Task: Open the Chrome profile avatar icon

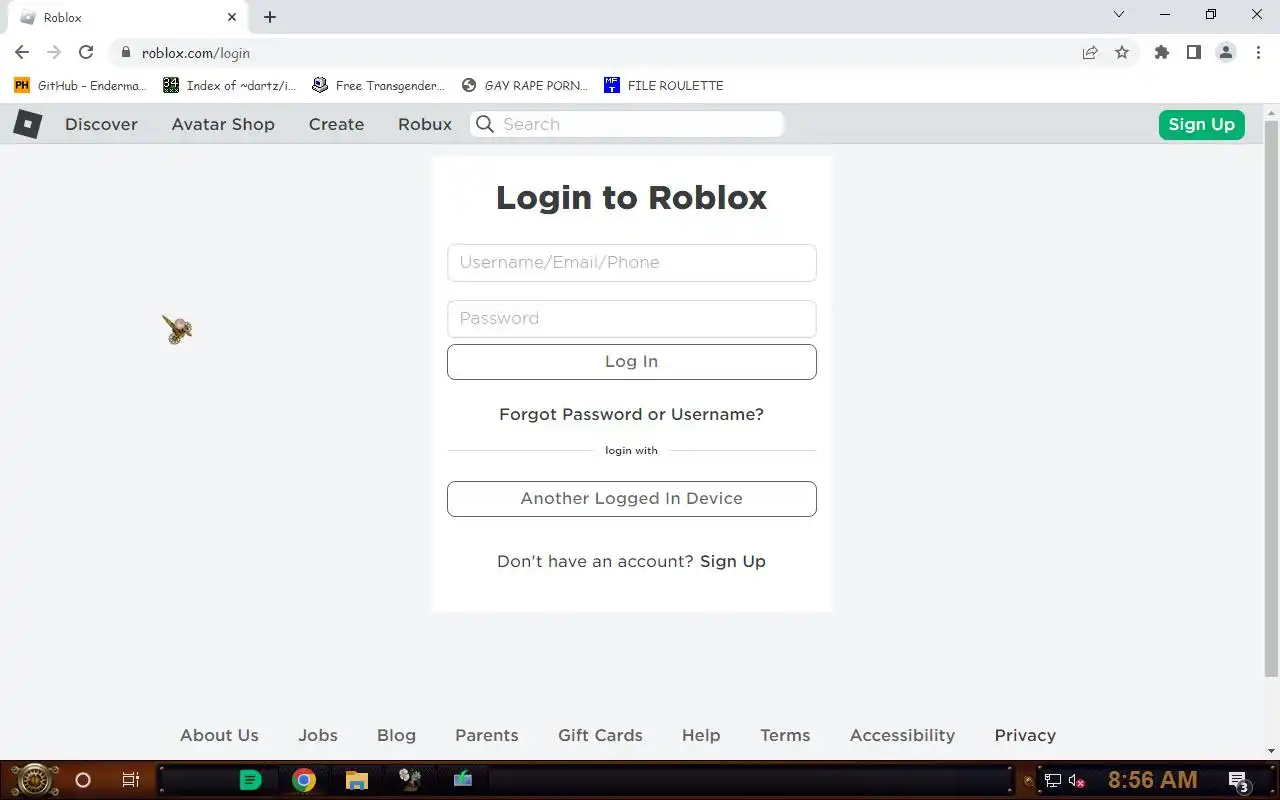Action: [x=1226, y=53]
